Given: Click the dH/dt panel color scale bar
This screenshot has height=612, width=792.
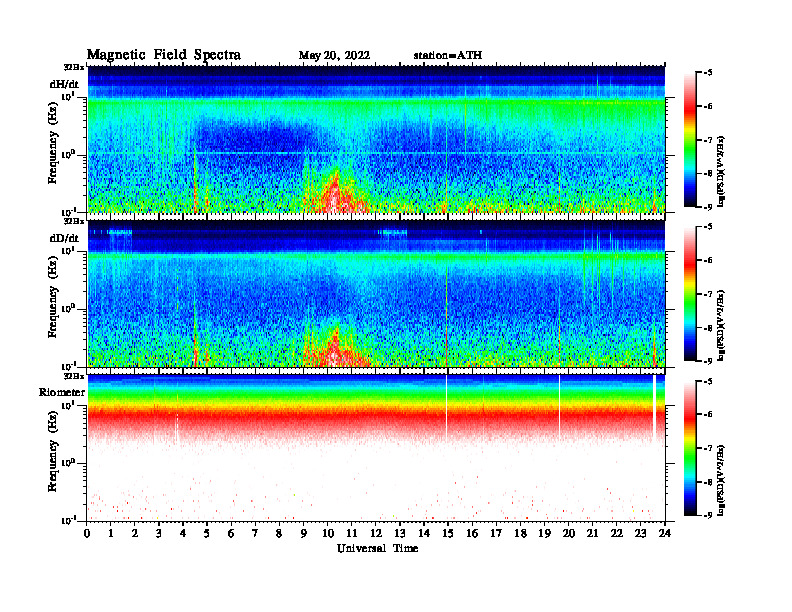Looking at the screenshot, I should (x=689, y=140).
